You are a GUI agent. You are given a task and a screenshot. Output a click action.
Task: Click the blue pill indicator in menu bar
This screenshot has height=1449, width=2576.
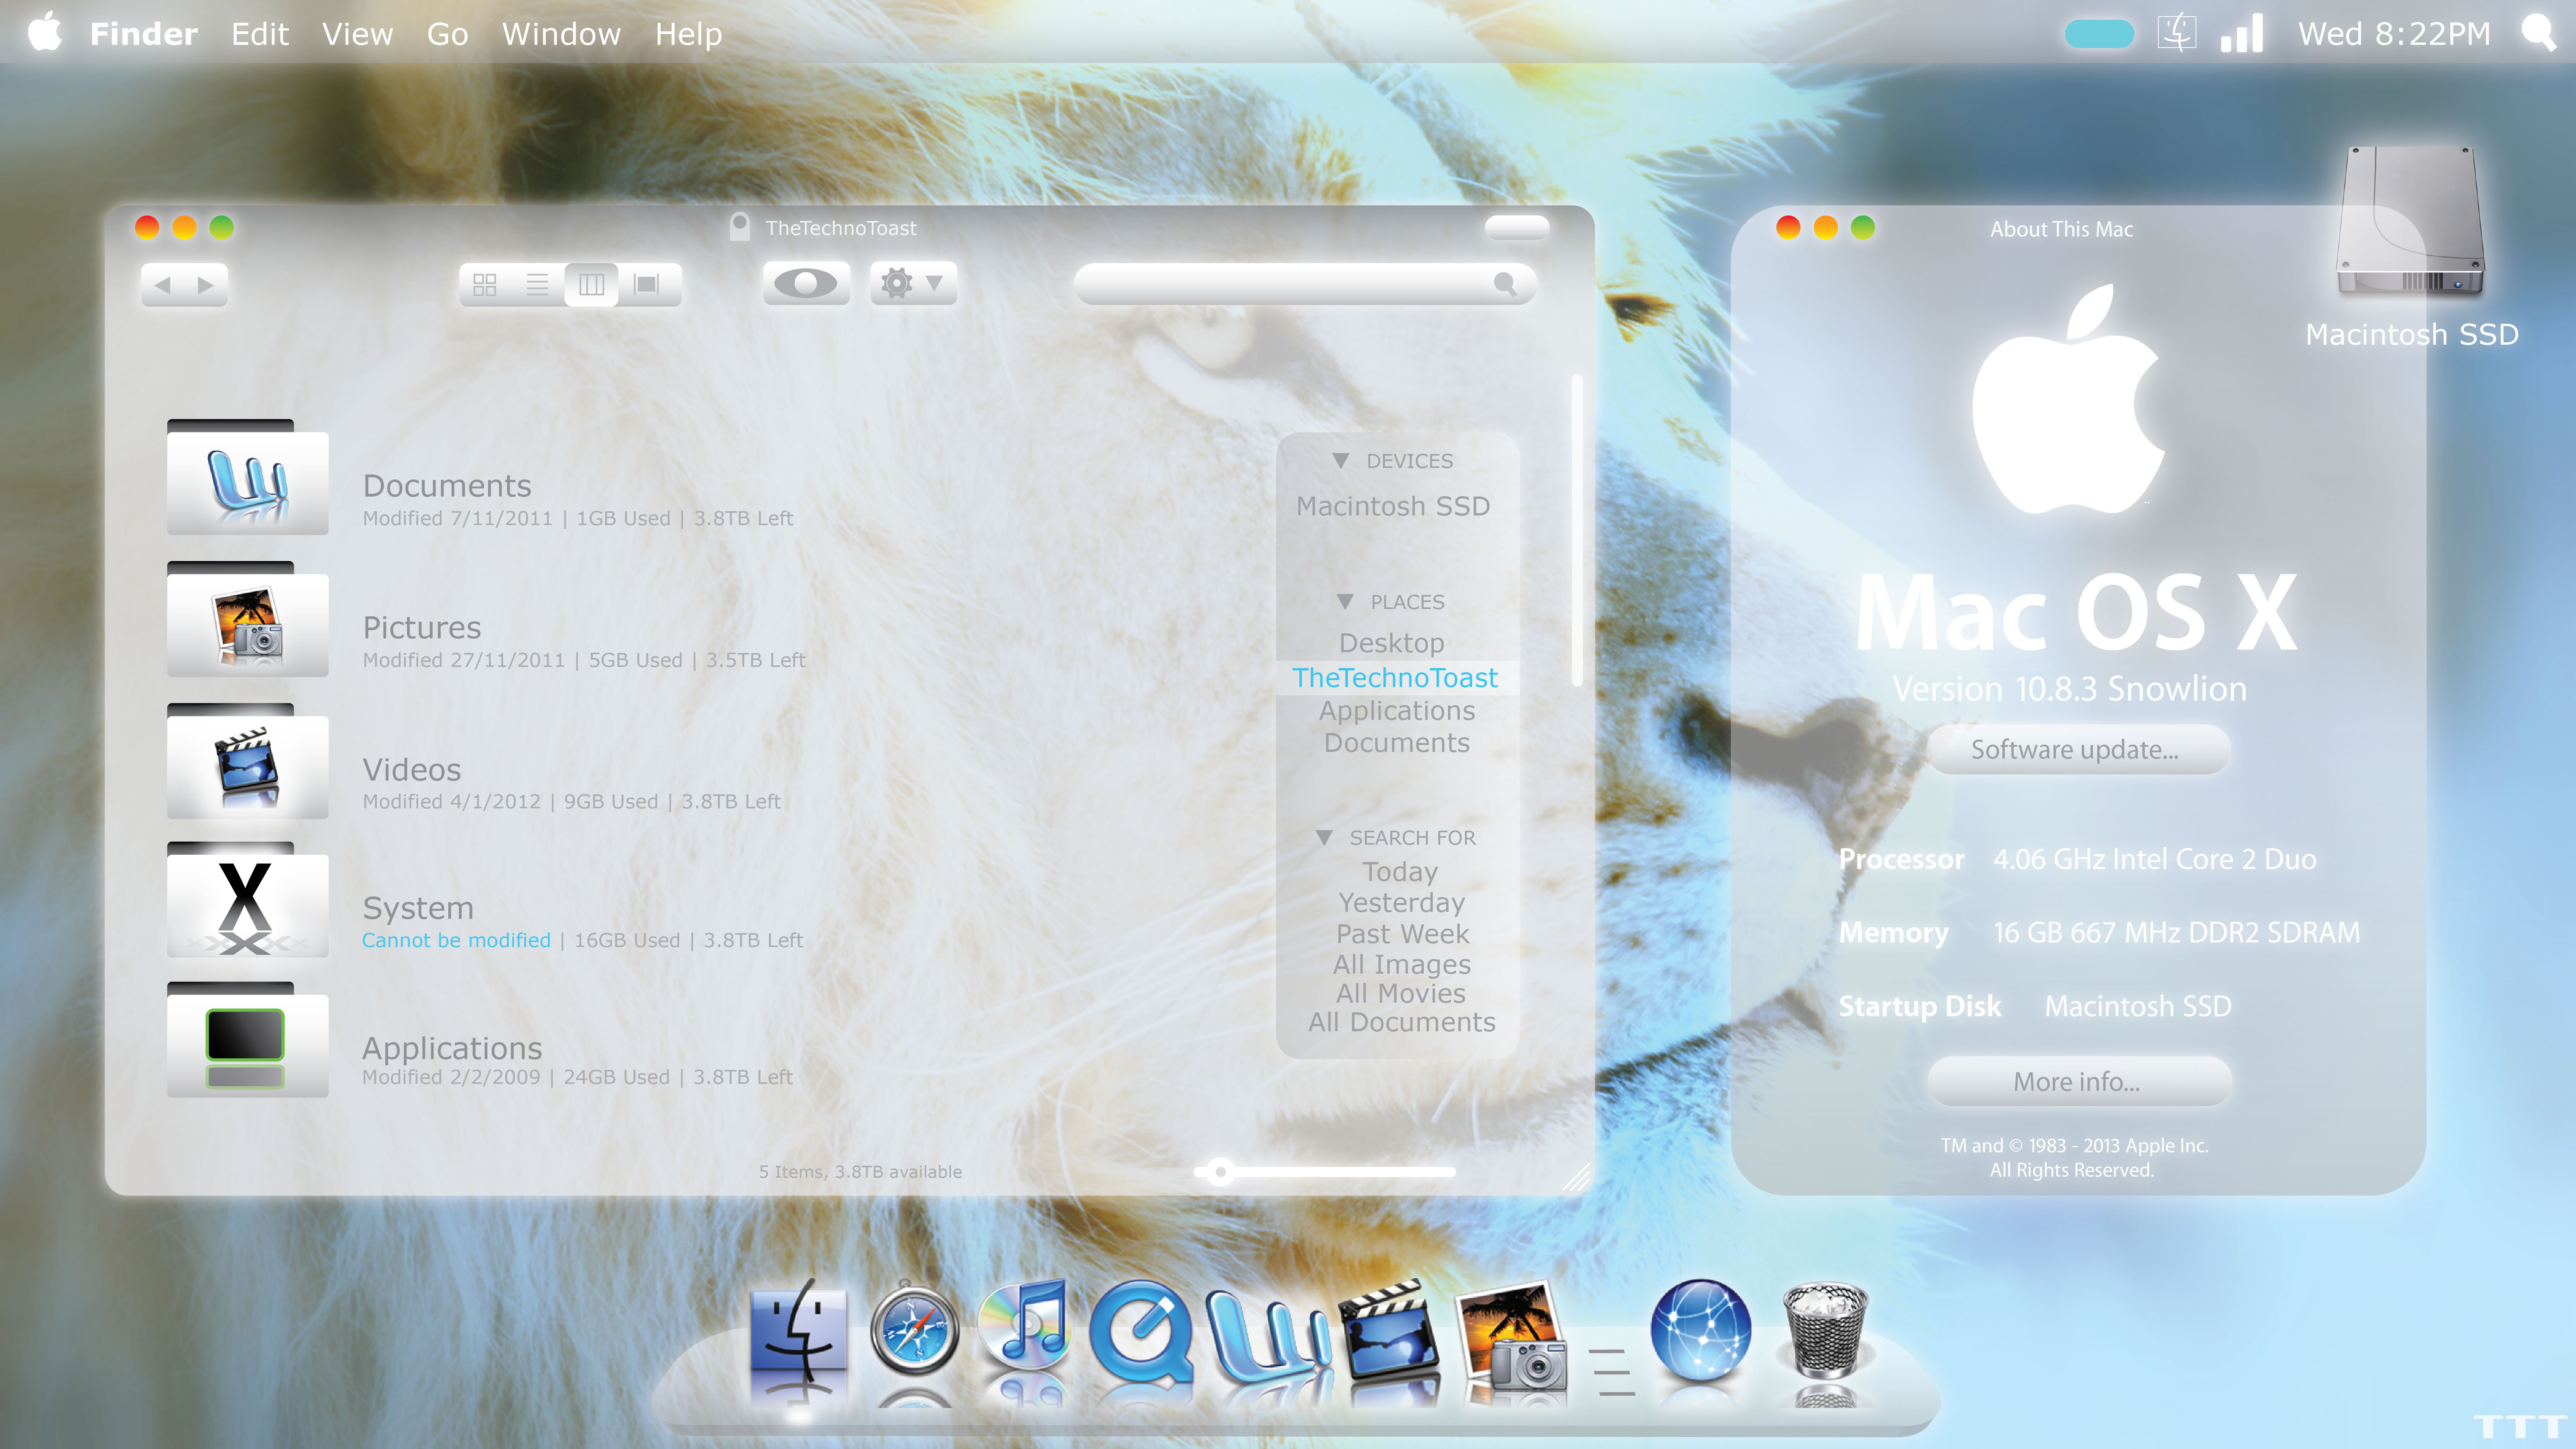2099,34
